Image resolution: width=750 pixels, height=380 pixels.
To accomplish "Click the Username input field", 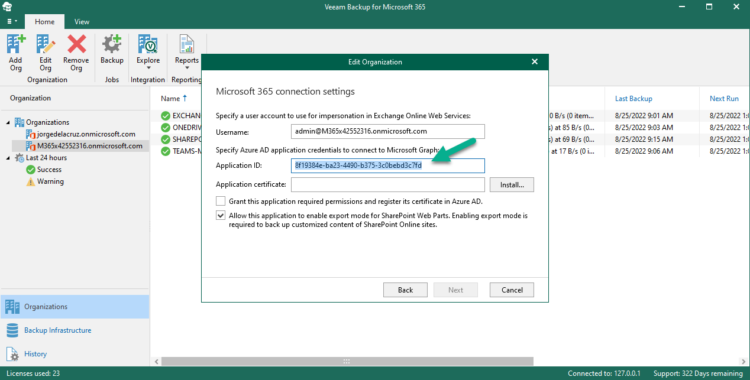I will point(387,132).
